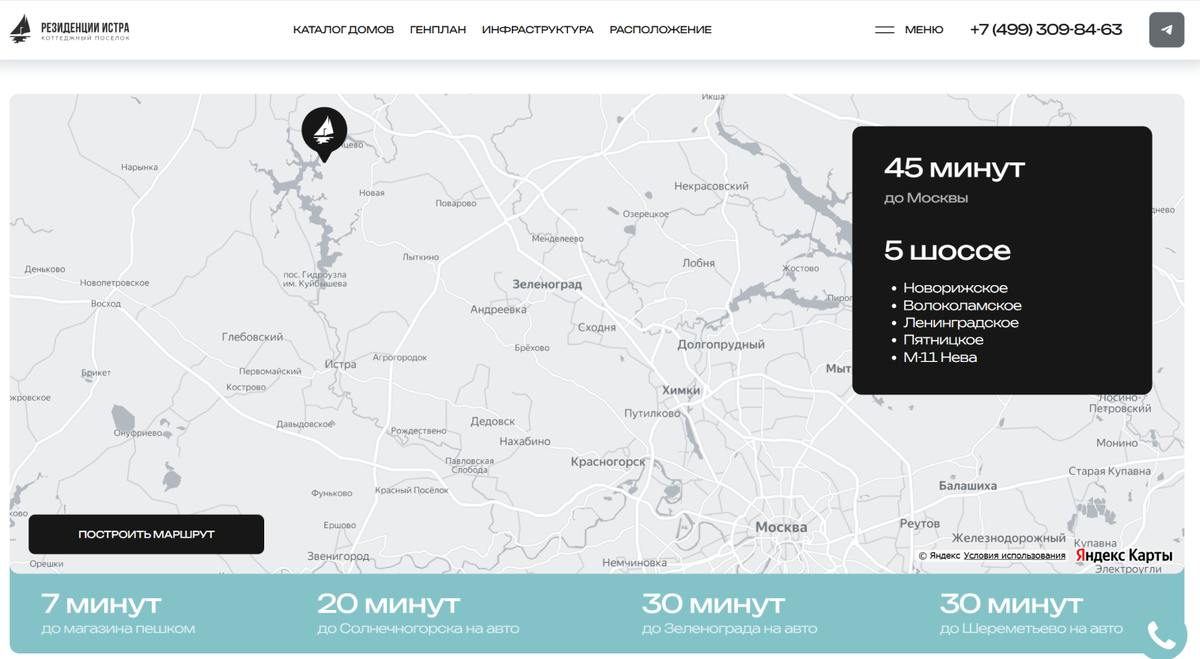Select Ленинградское in the highway list

pyautogui.click(x=961, y=322)
